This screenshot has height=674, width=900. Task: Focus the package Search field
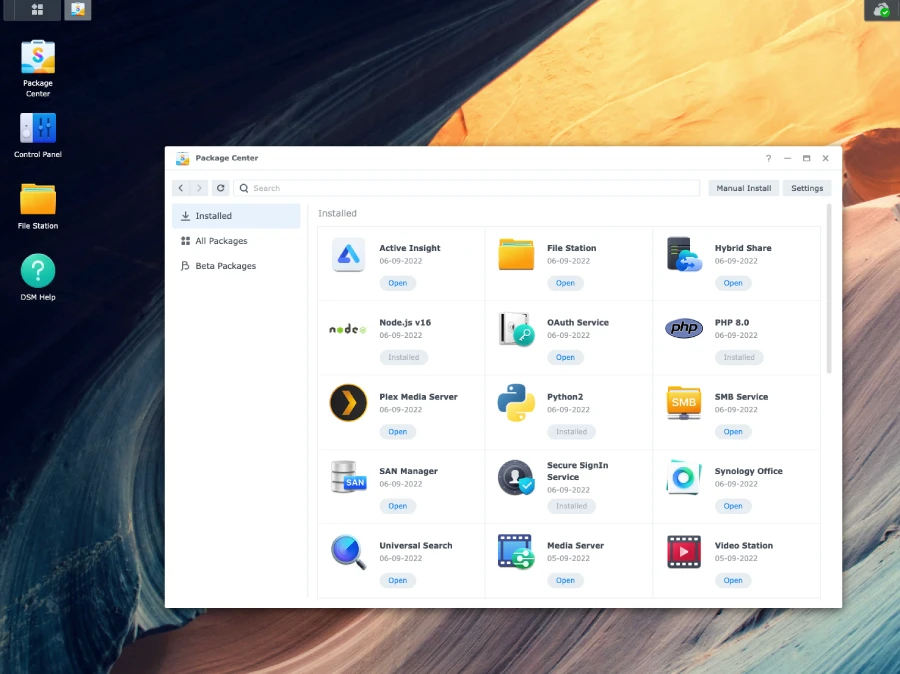tap(467, 188)
